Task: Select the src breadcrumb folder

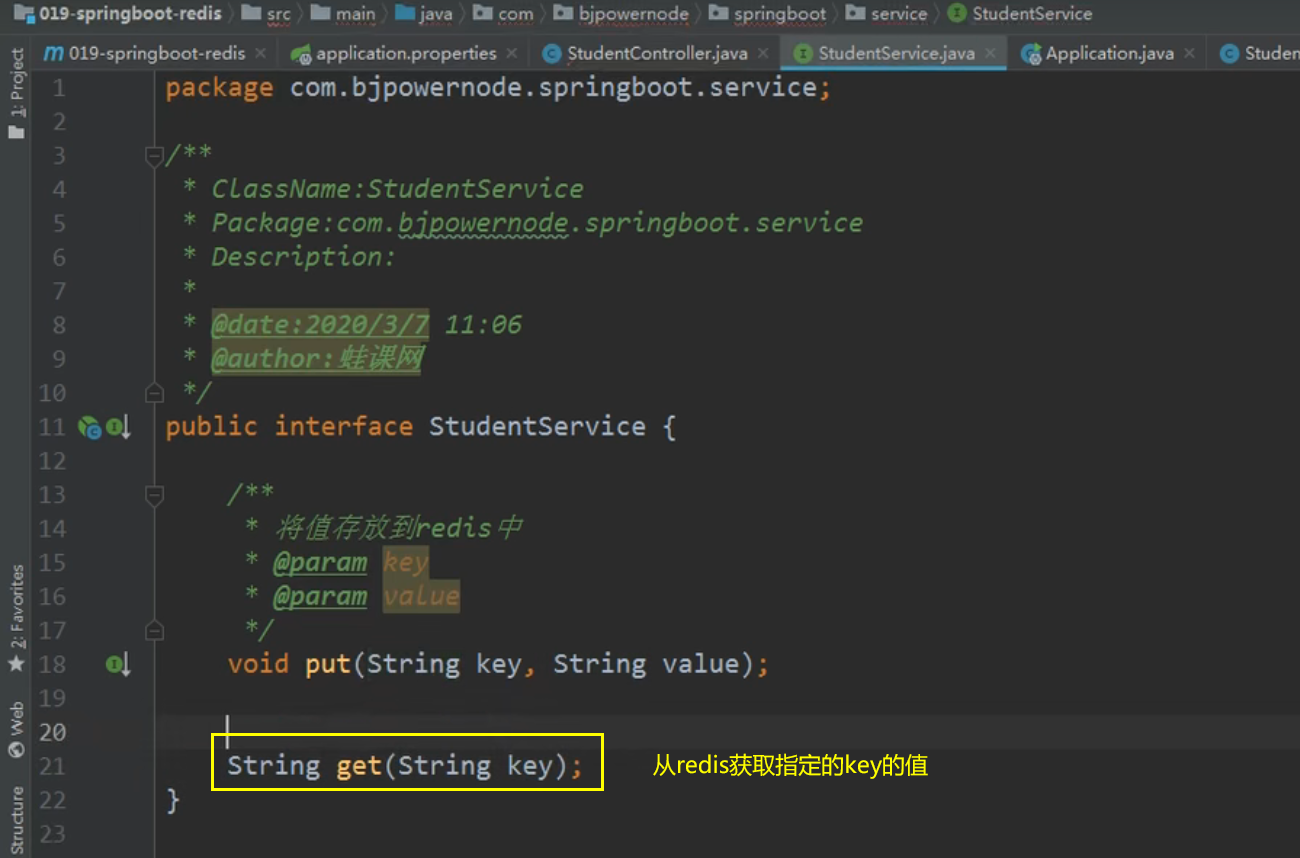Action: [267, 13]
